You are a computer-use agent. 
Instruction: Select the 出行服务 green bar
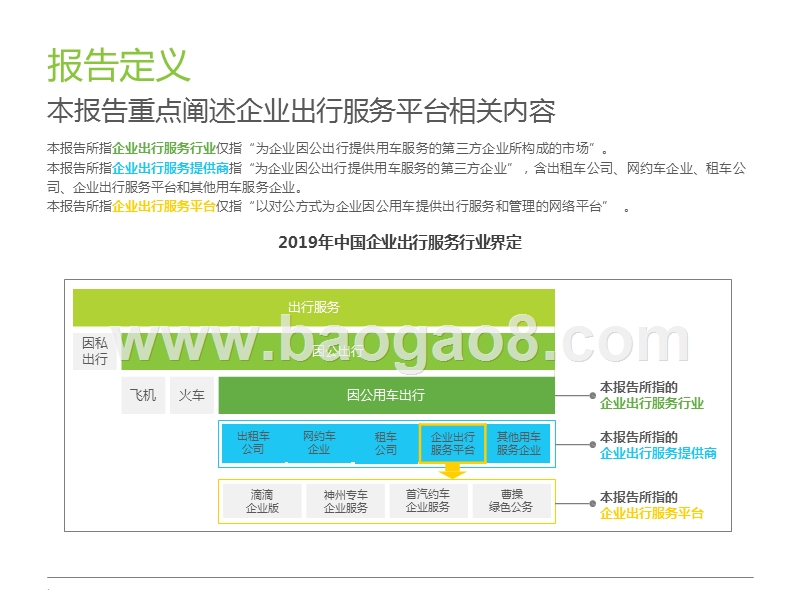coord(314,307)
